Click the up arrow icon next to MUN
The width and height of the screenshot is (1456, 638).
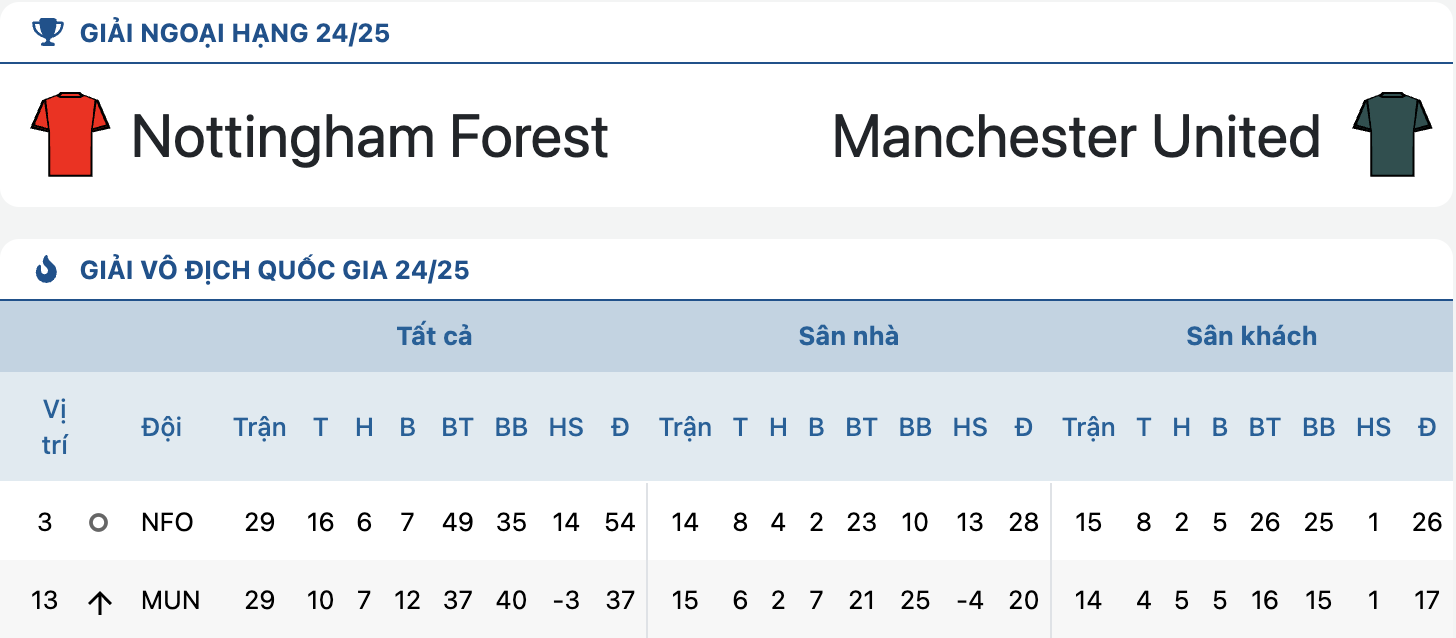click(98, 601)
